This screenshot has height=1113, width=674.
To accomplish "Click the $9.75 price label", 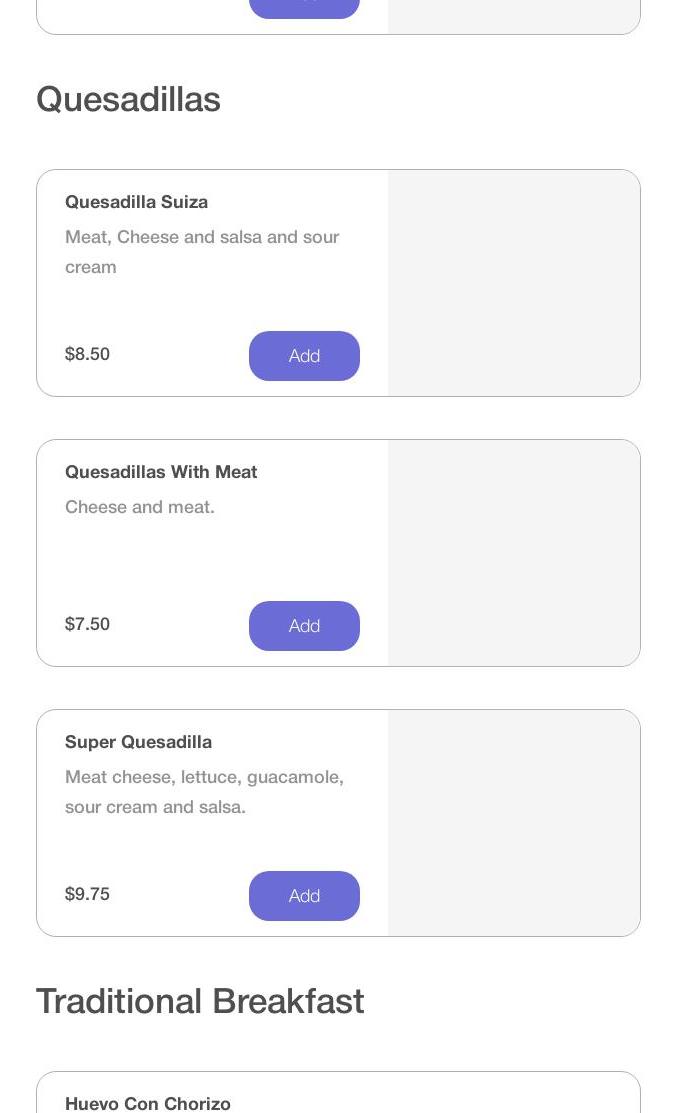I will click(87, 894).
